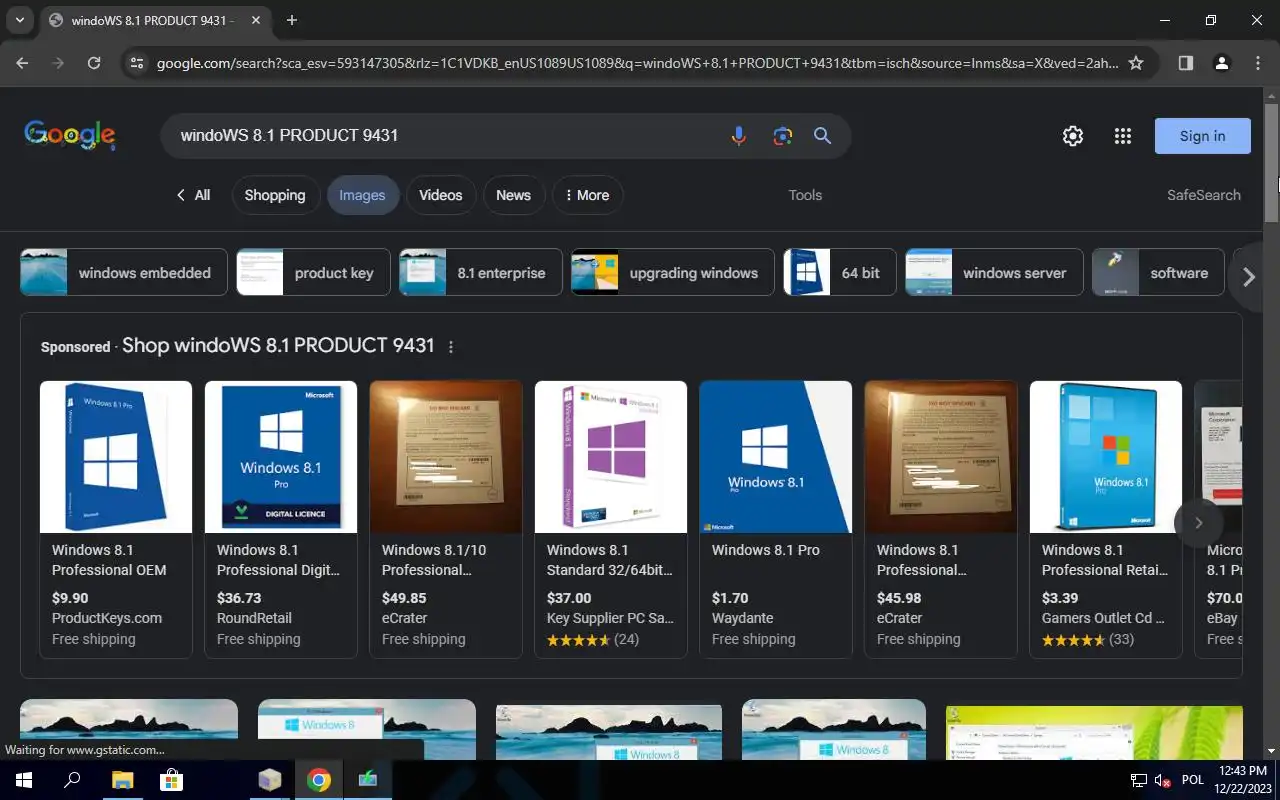The height and width of the screenshot is (800, 1280).
Task: Open search Tools options
Action: [805, 195]
